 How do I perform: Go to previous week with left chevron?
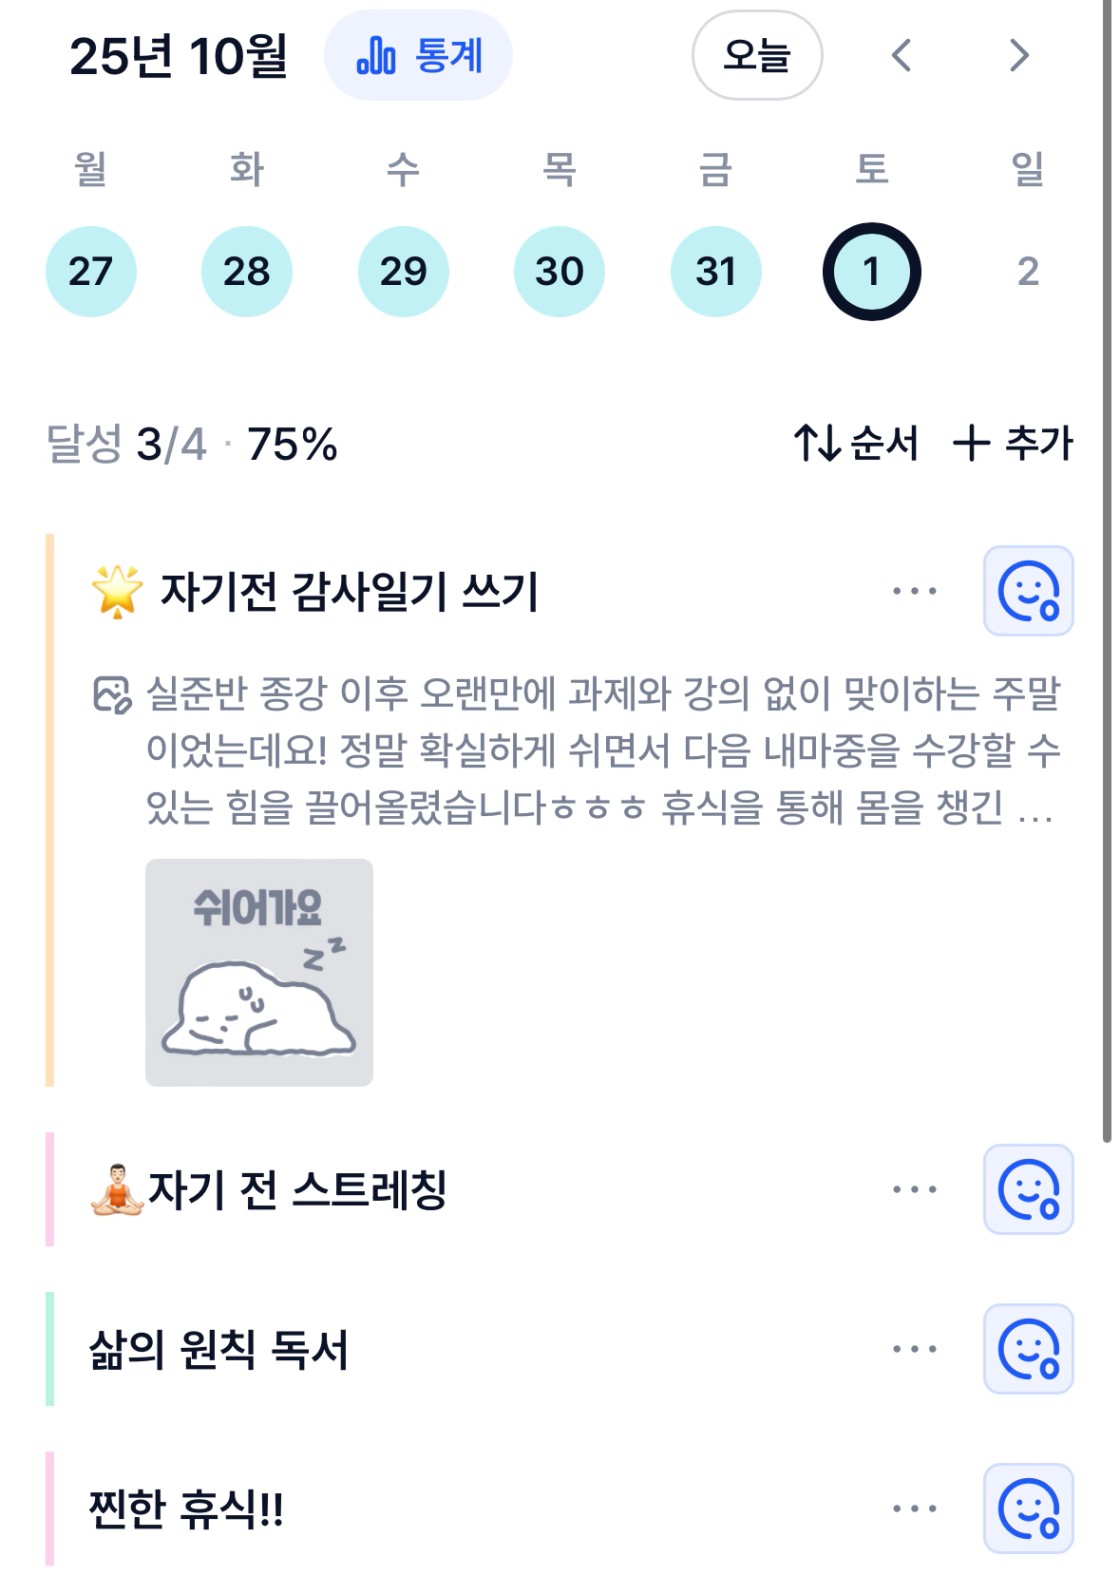(901, 56)
